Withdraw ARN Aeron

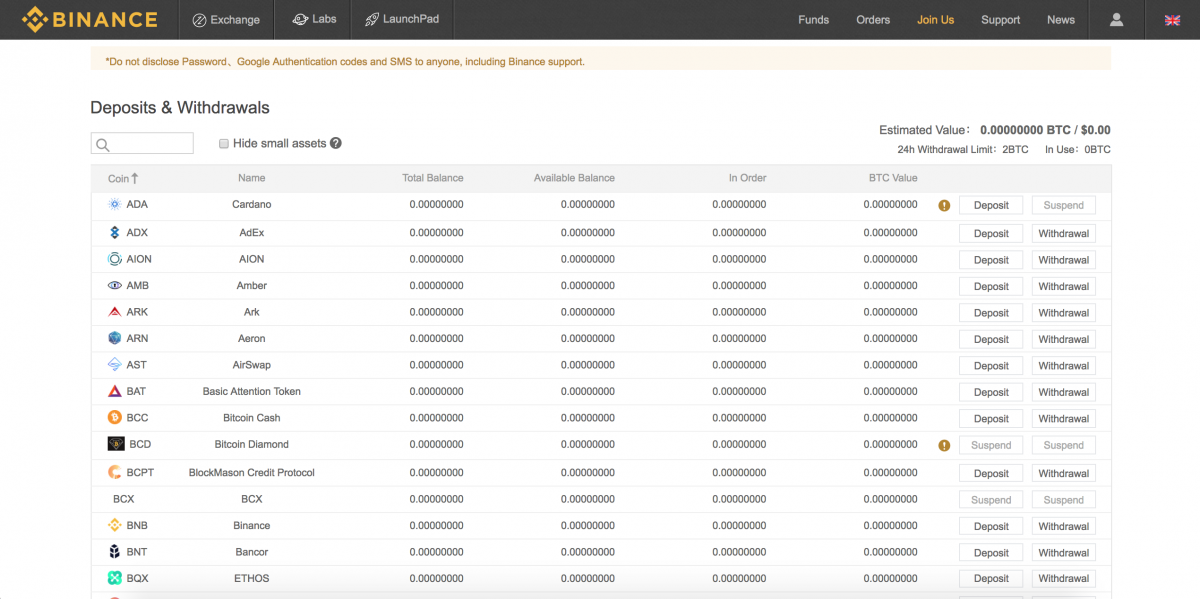(x=1064, y=339)
